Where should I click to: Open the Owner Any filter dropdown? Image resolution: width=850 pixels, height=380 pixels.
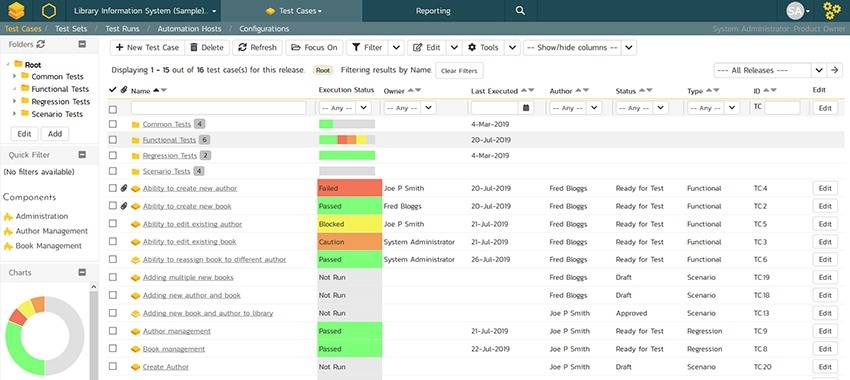pyautogui.click(x=410, y=108)
